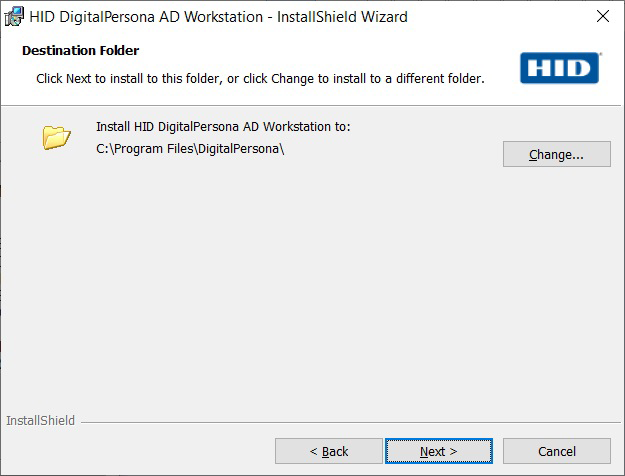Click empty title bar space left of close button

click(500, 17)
